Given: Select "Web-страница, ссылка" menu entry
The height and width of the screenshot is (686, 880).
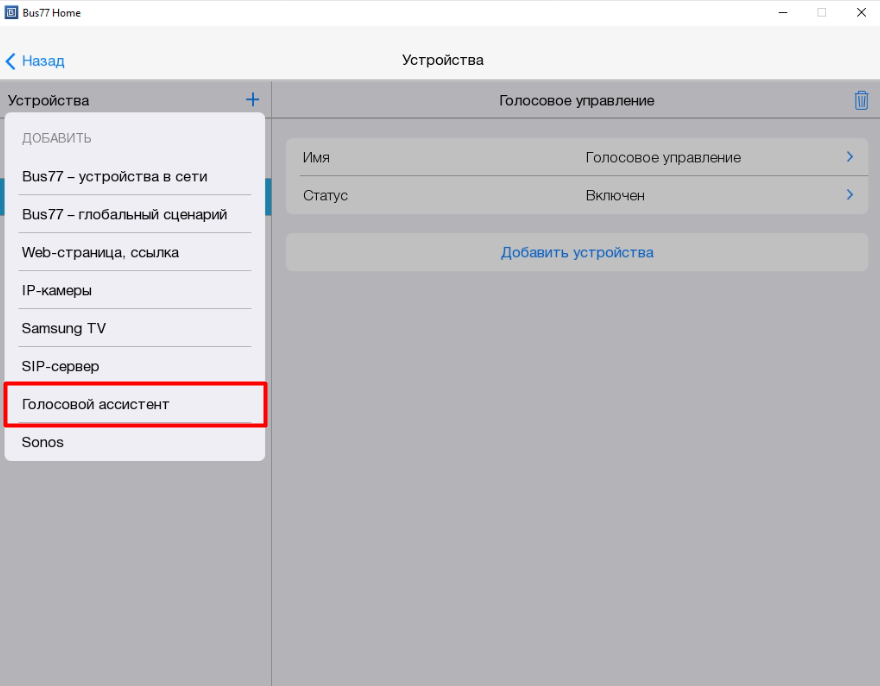Looking at the screenshot, I should click(101, 252).
